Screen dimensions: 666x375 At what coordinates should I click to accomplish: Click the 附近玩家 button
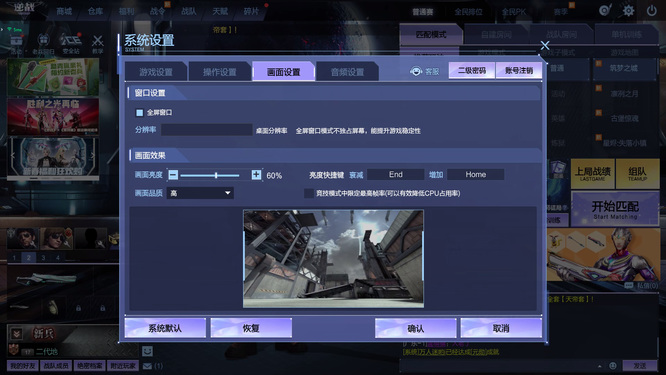[x=123, y=365]
